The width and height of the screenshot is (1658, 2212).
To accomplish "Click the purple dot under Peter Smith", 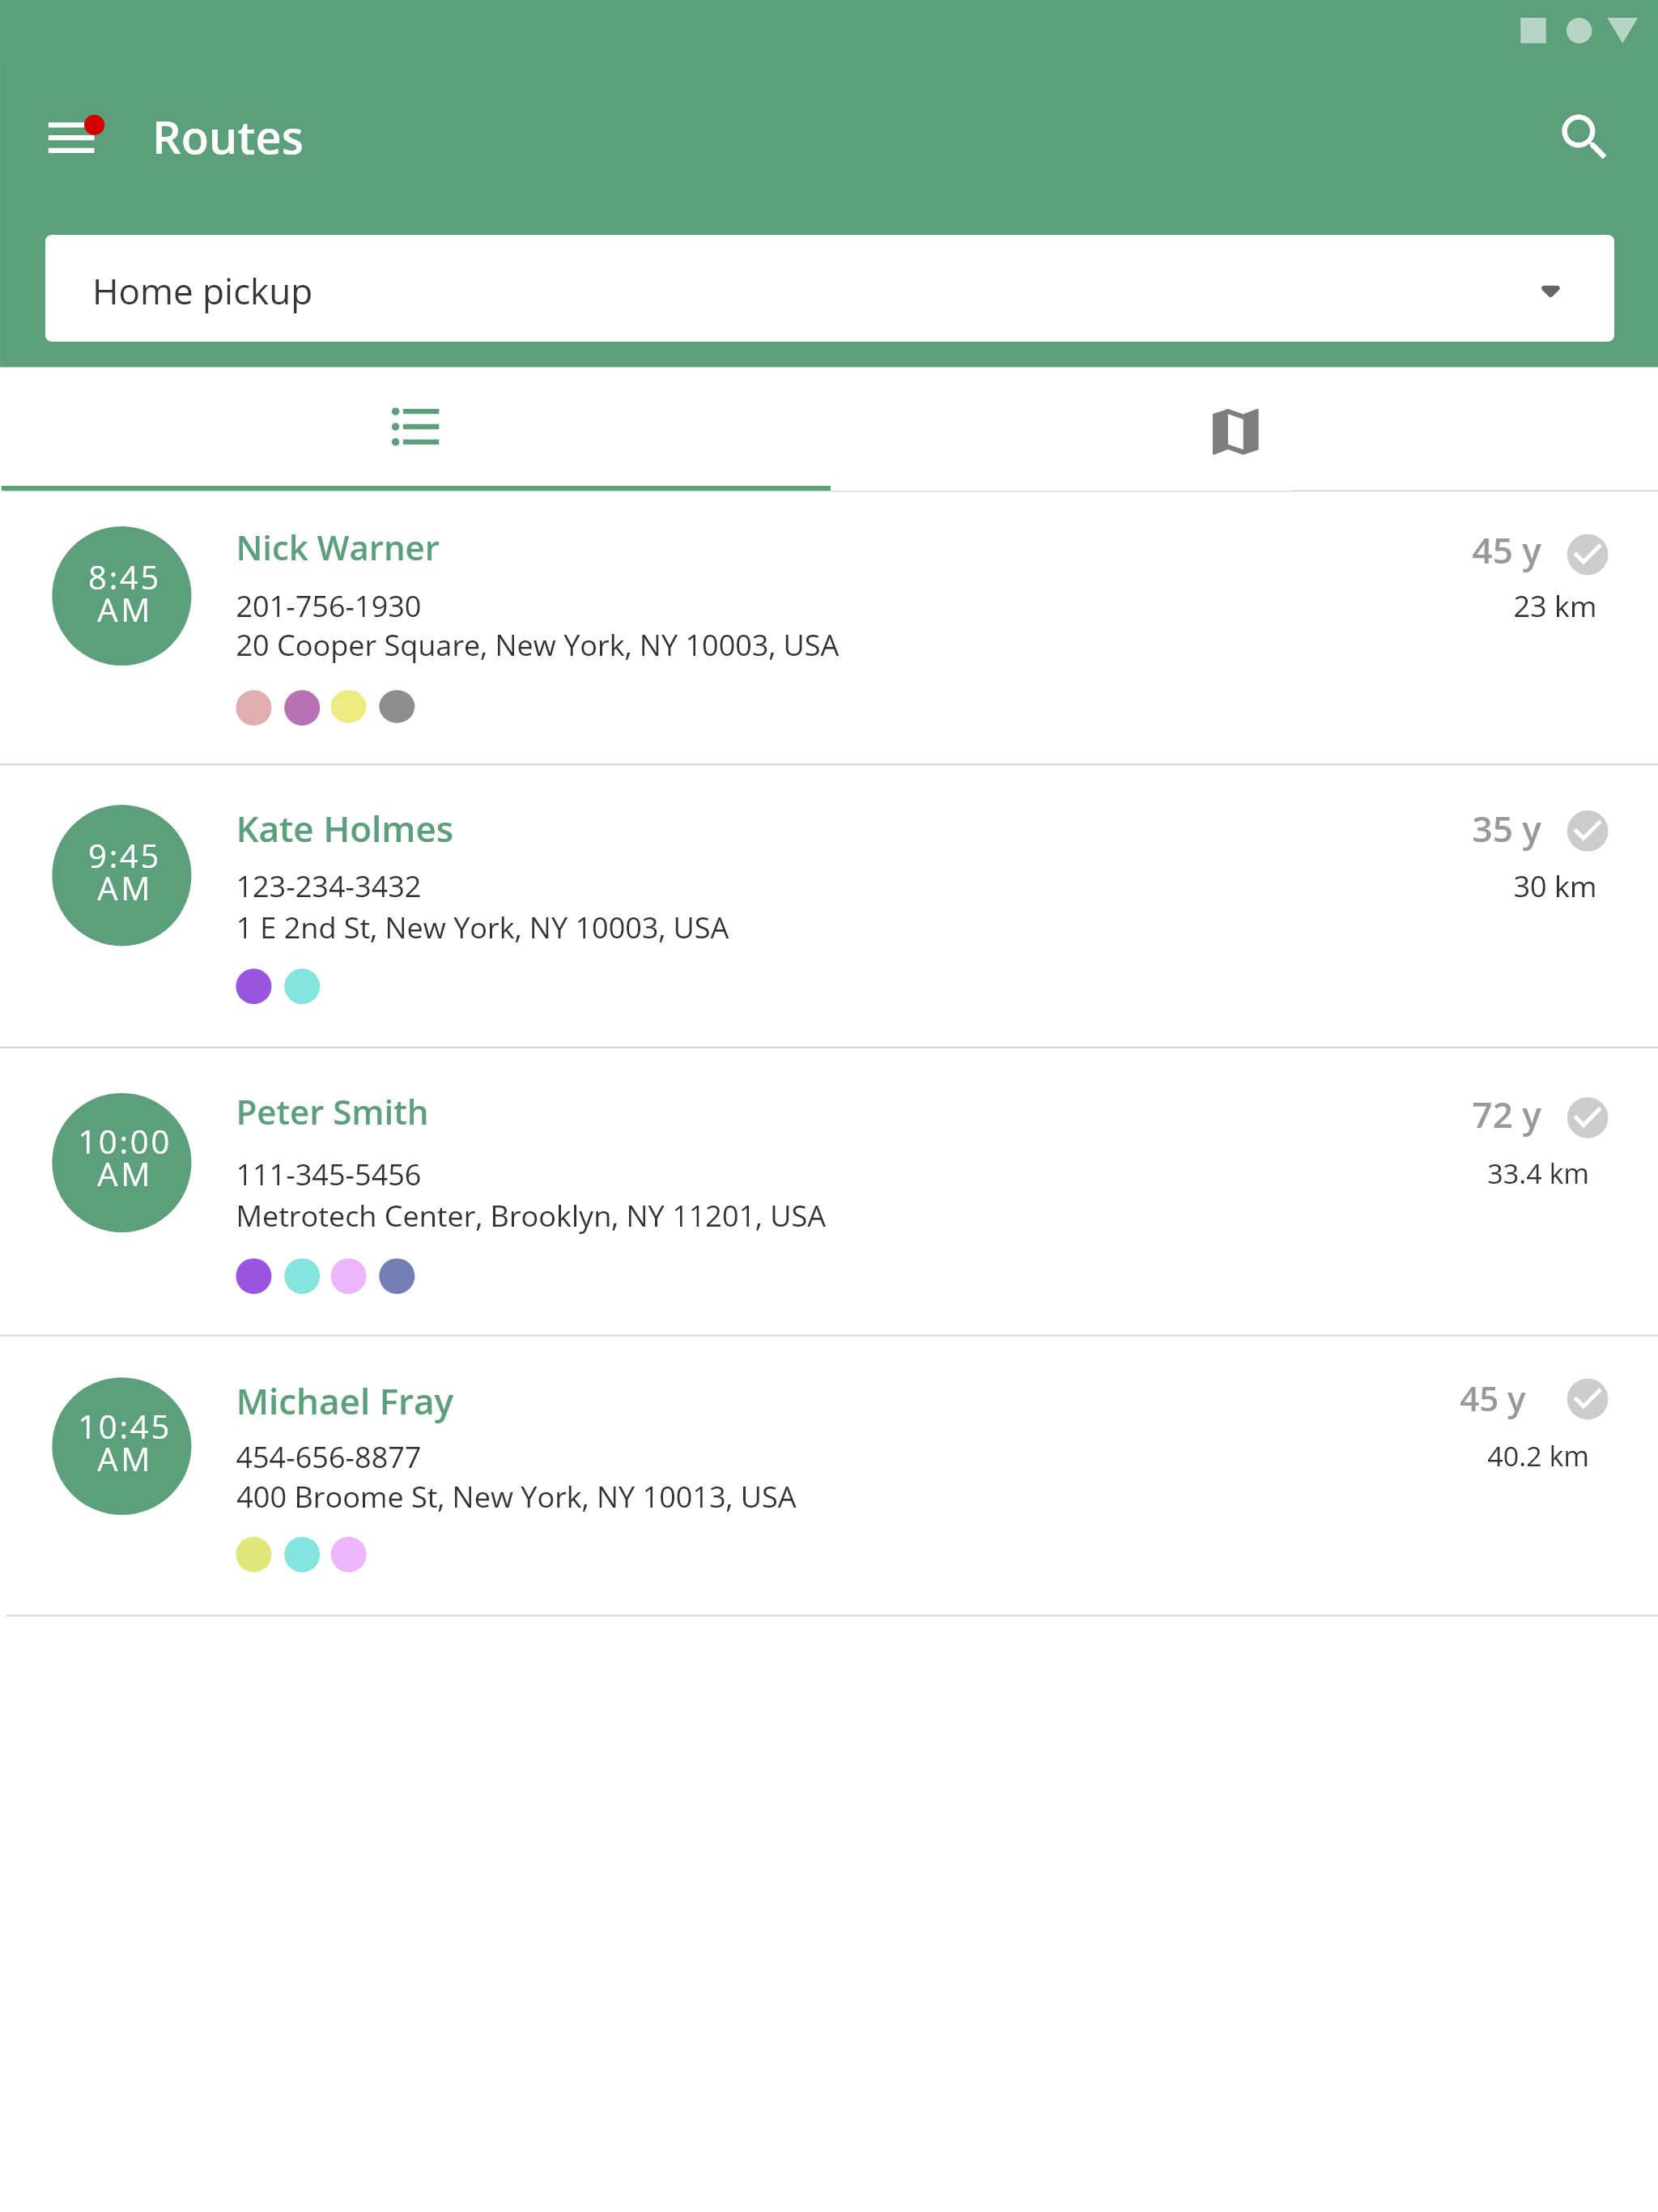I will [x=254, y=1276].
